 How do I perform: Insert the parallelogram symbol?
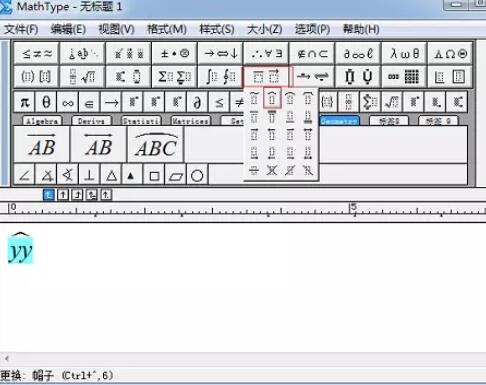(x=176, y=175)
